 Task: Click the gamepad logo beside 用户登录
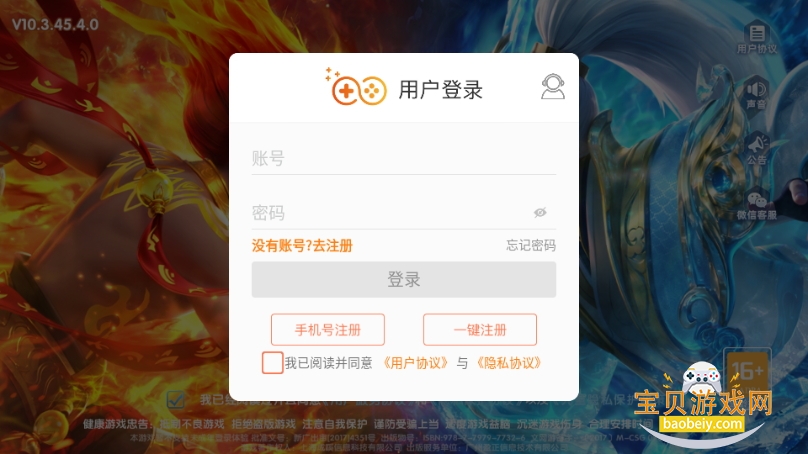356,88
